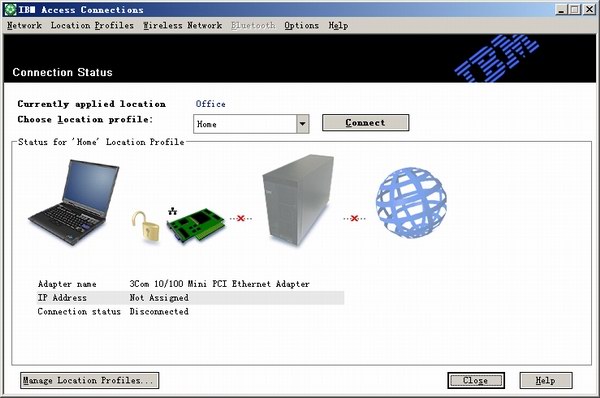600x398 pixels.
Task: Open the Options menu
Action: pos(302,25)
